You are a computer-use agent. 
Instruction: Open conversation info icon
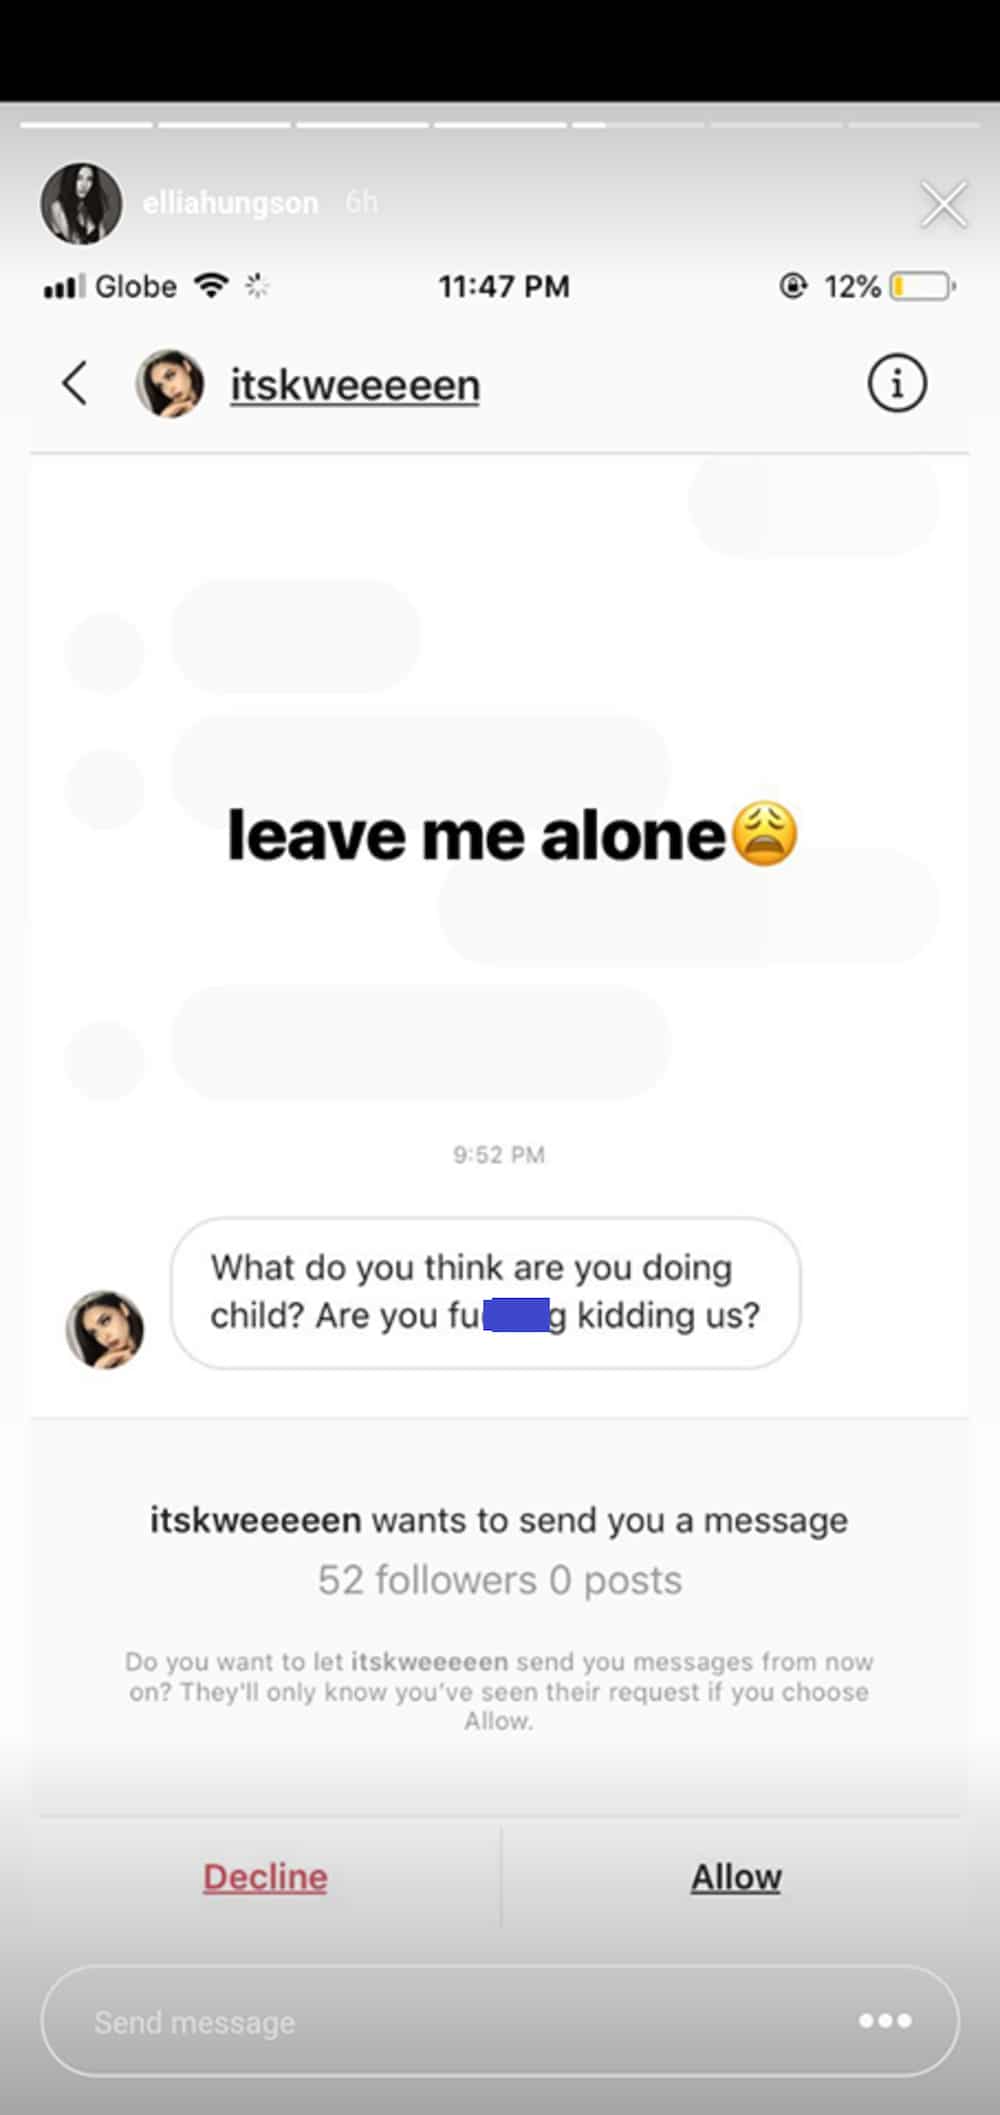coord(896,383)
